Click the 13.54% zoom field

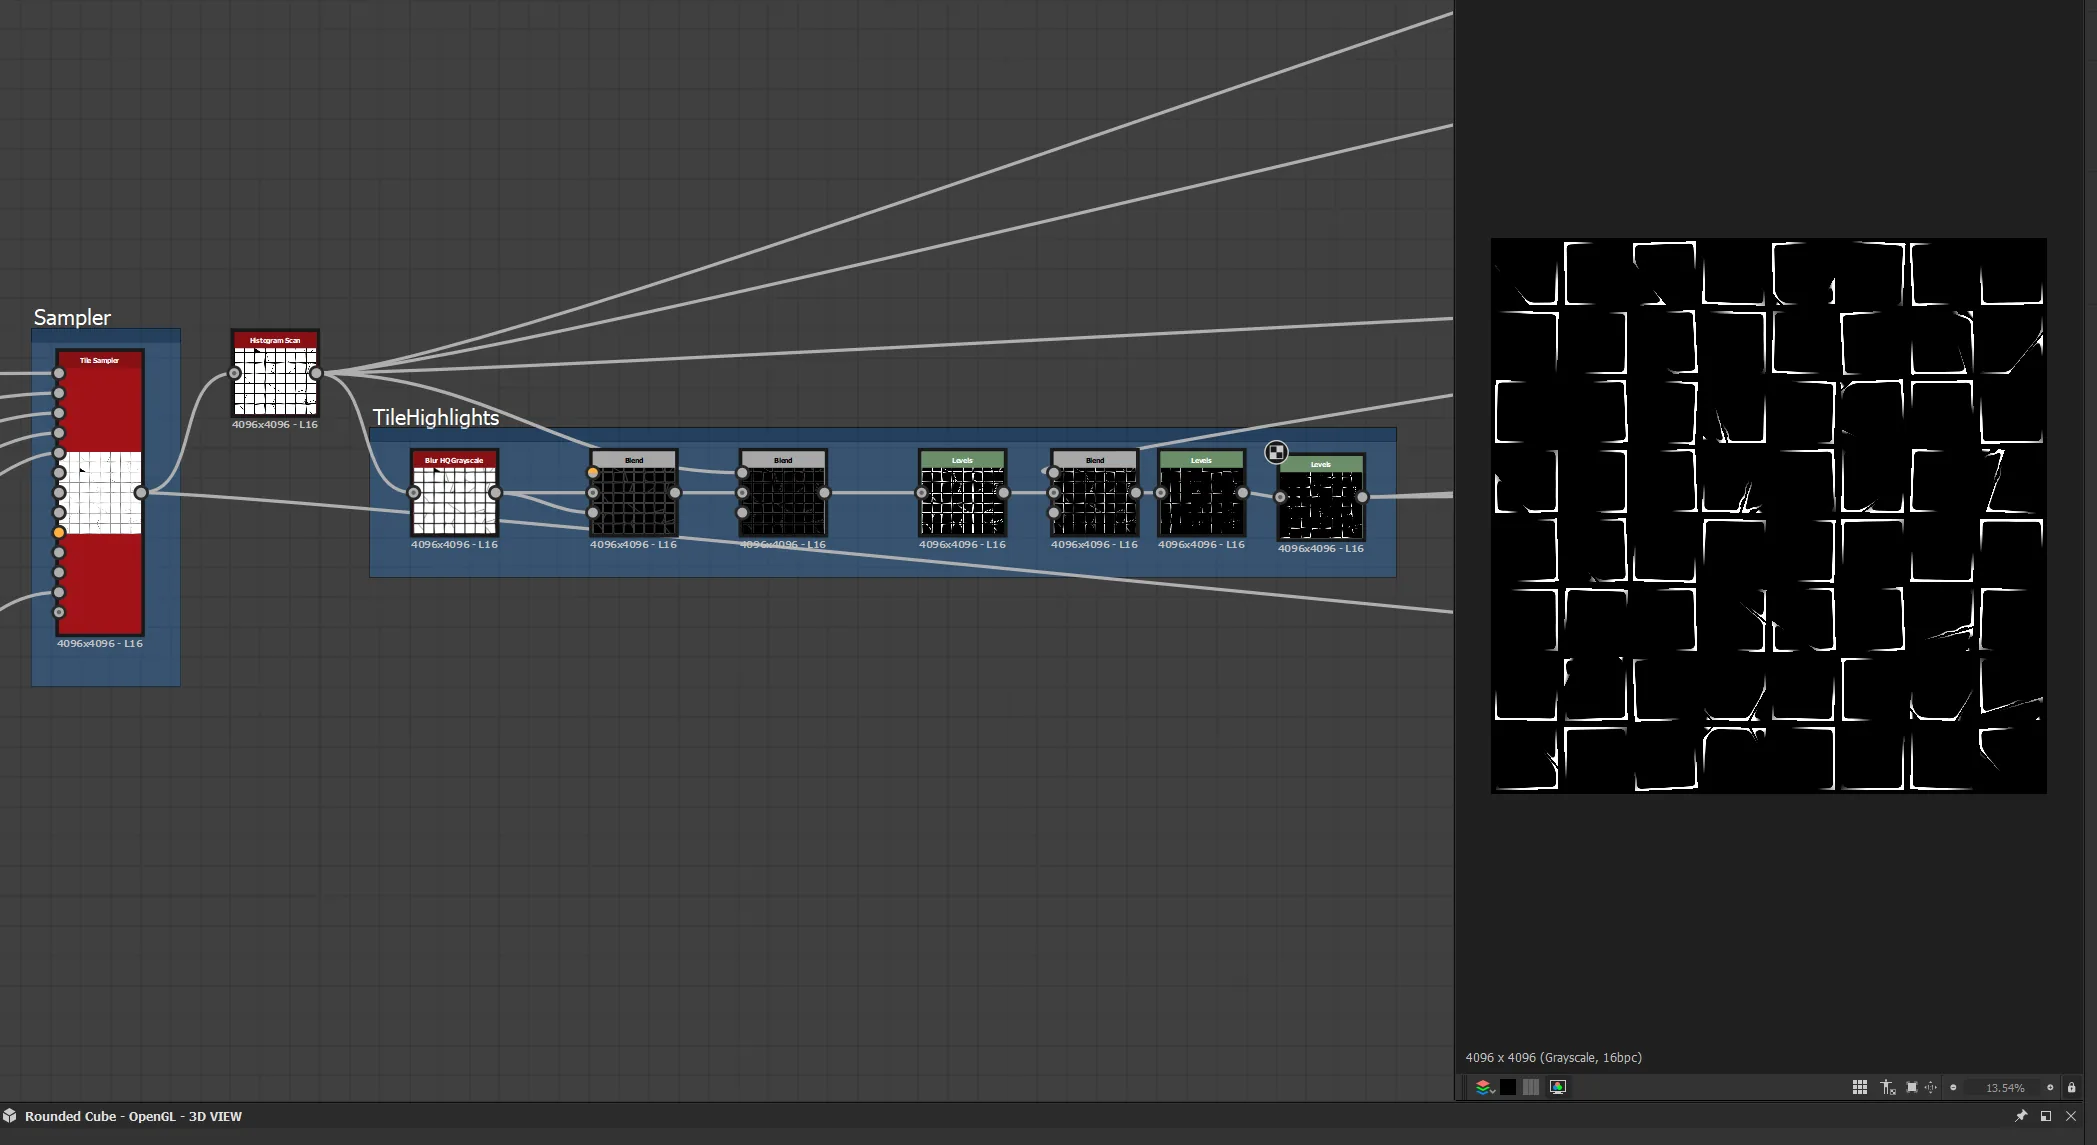(2005, 1088)
